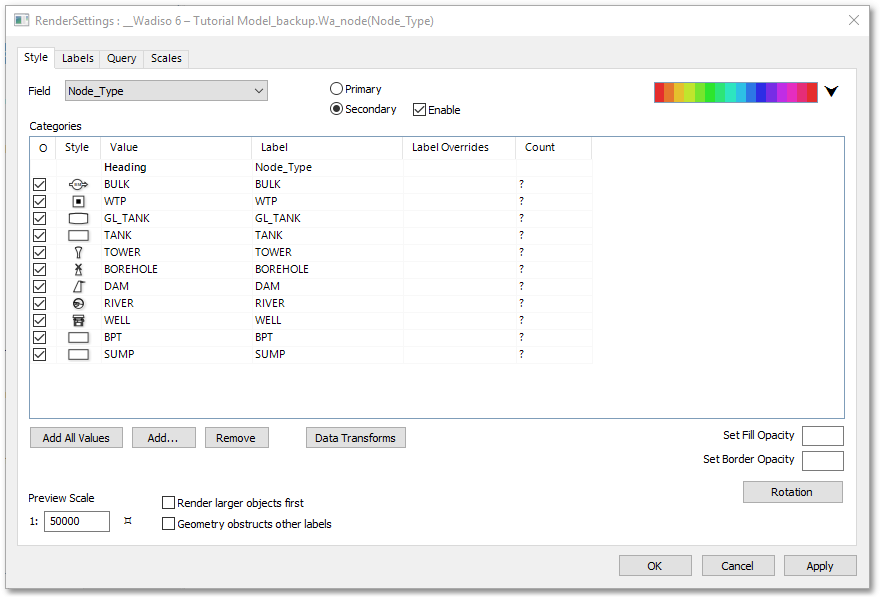The height and width of the screenshot is (600, 881).
Task: Click the Label Overrides column header
Action: (459, 147)
